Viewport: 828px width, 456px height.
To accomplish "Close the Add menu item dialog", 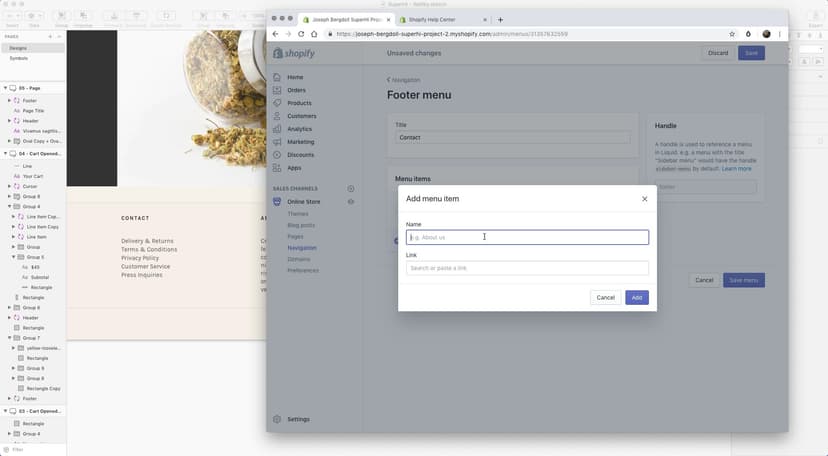I will coord(644,199).
